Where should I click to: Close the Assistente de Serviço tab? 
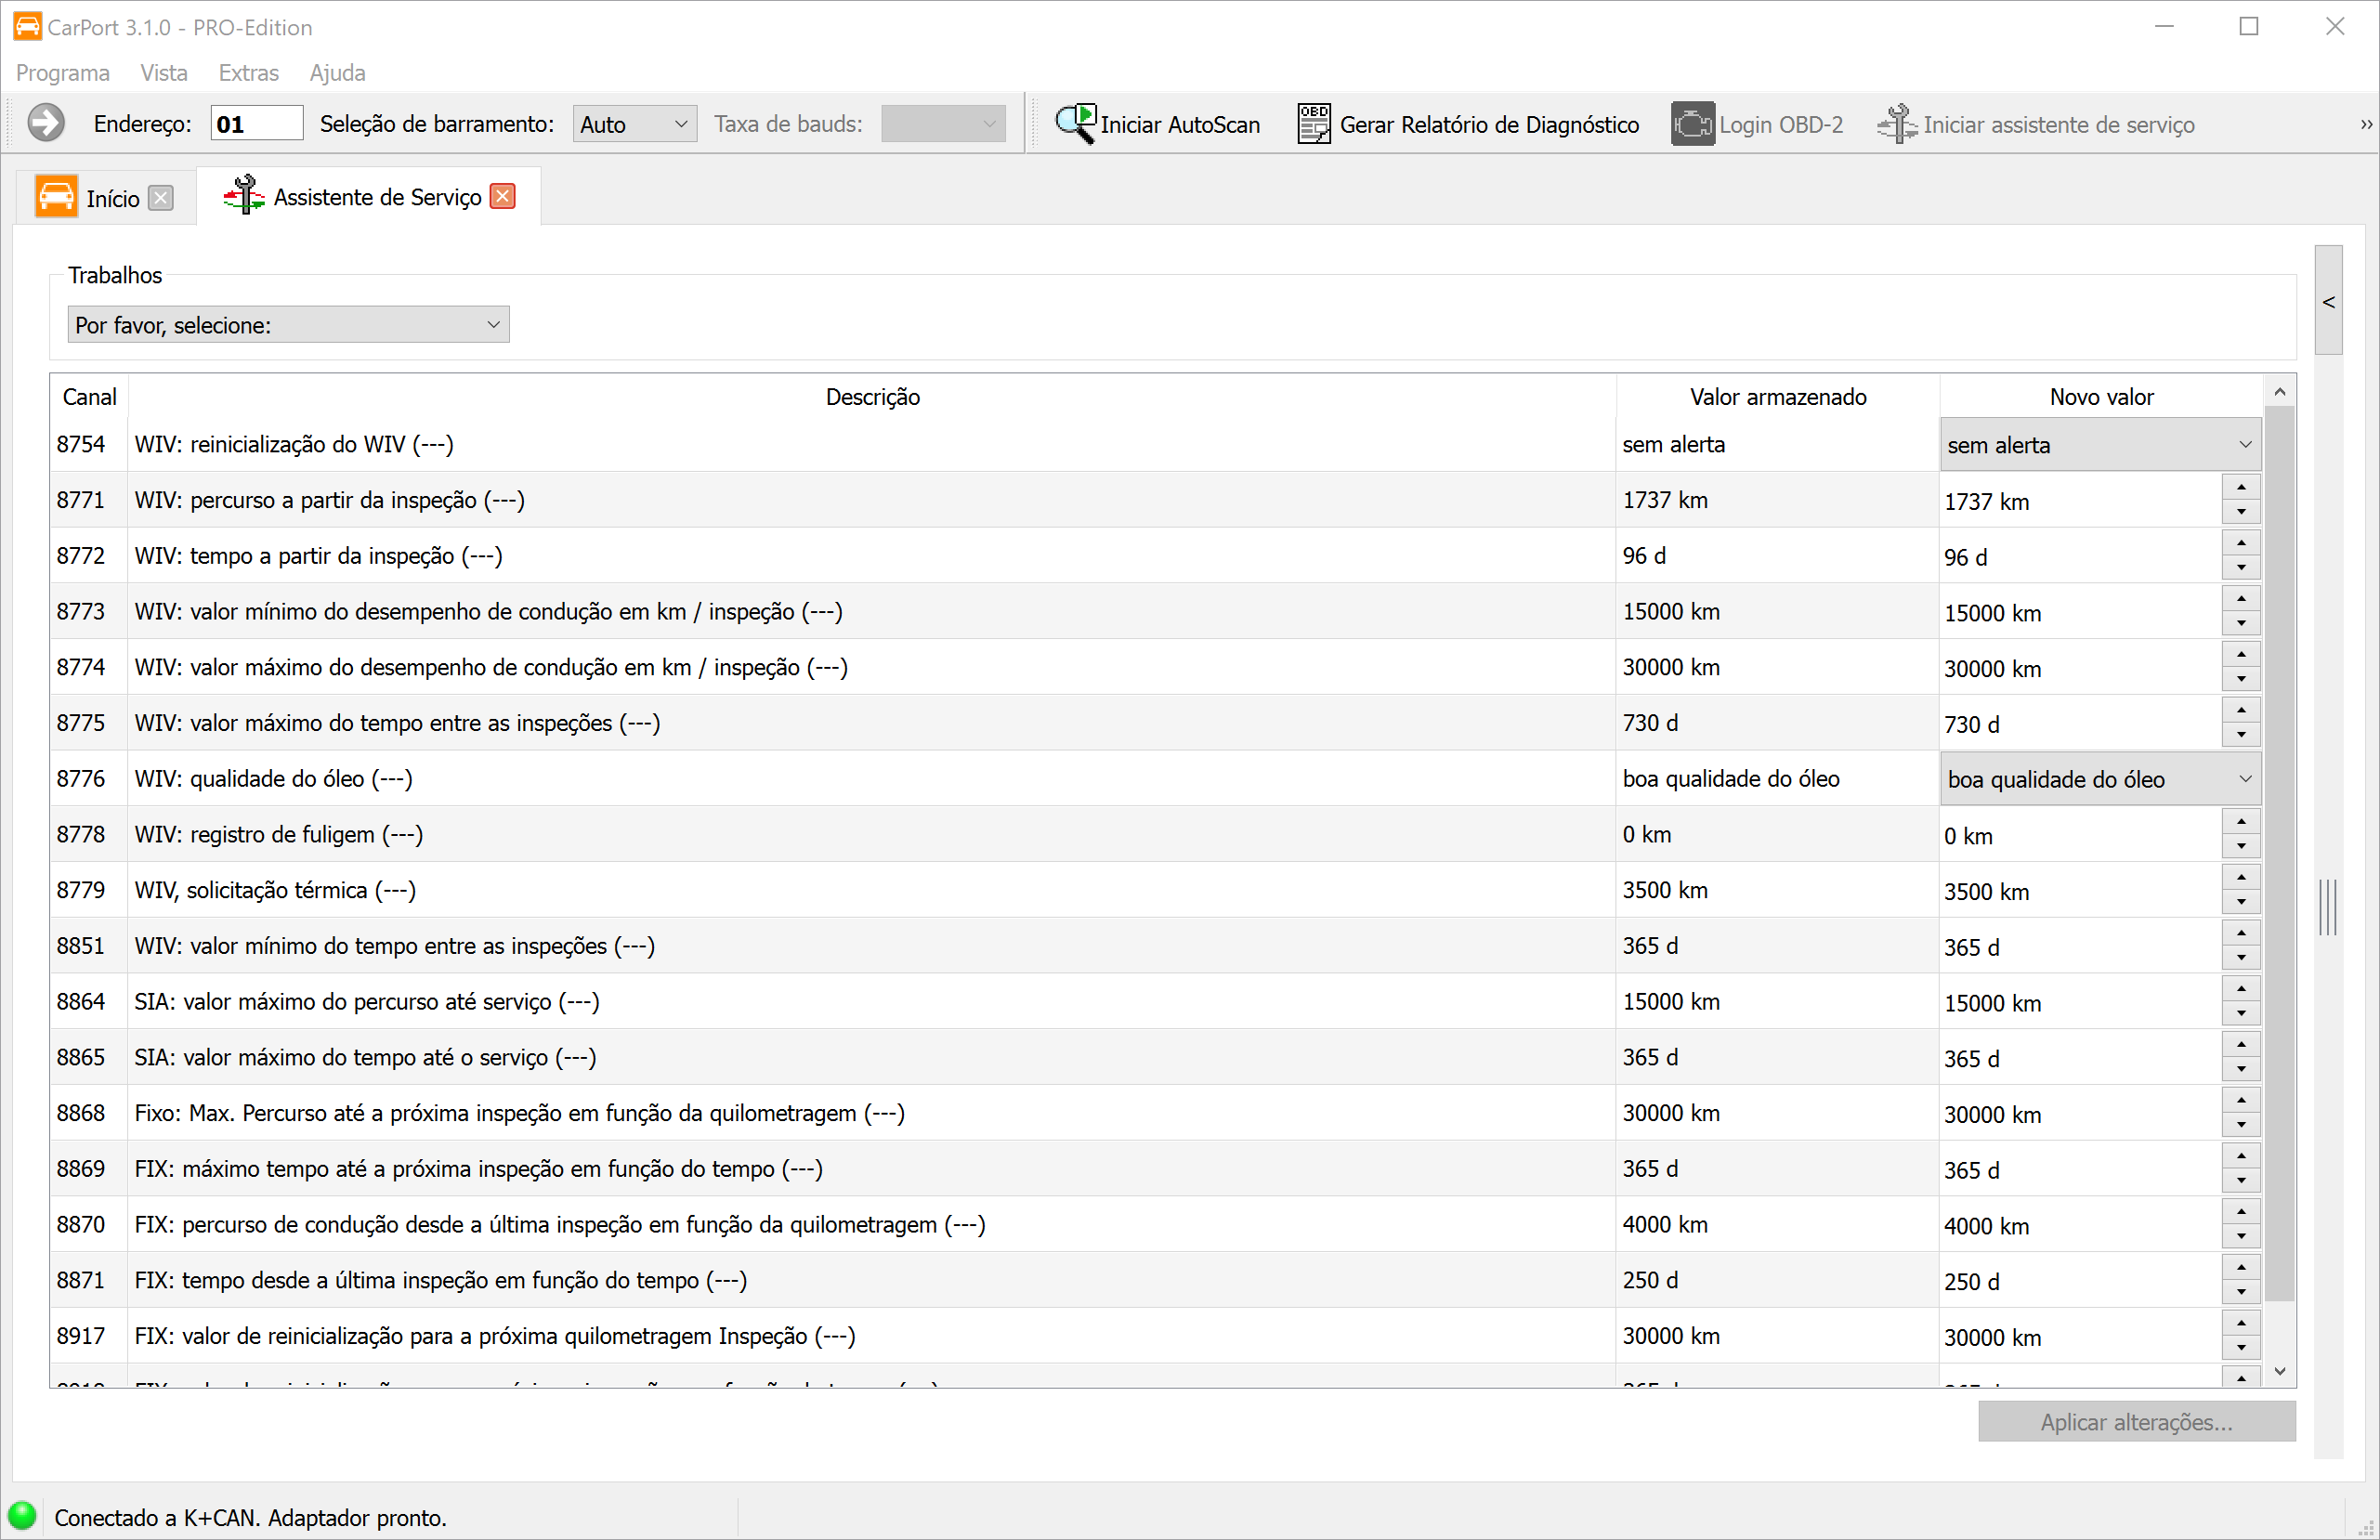(504, 197)
